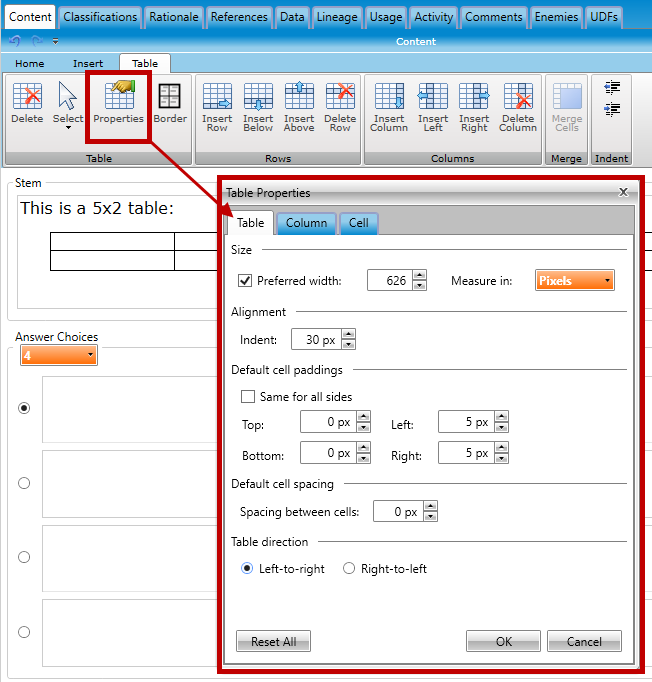Click the Insert Above row icon
This screenshot has height=682, width=652.
(299, 108)
